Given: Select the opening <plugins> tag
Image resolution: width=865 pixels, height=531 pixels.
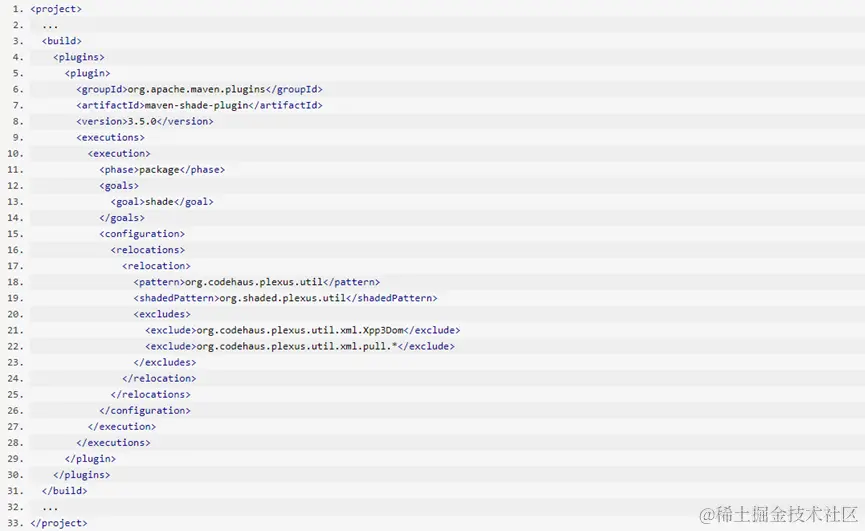Looking at the screenshot, I should tap(79, 57).
